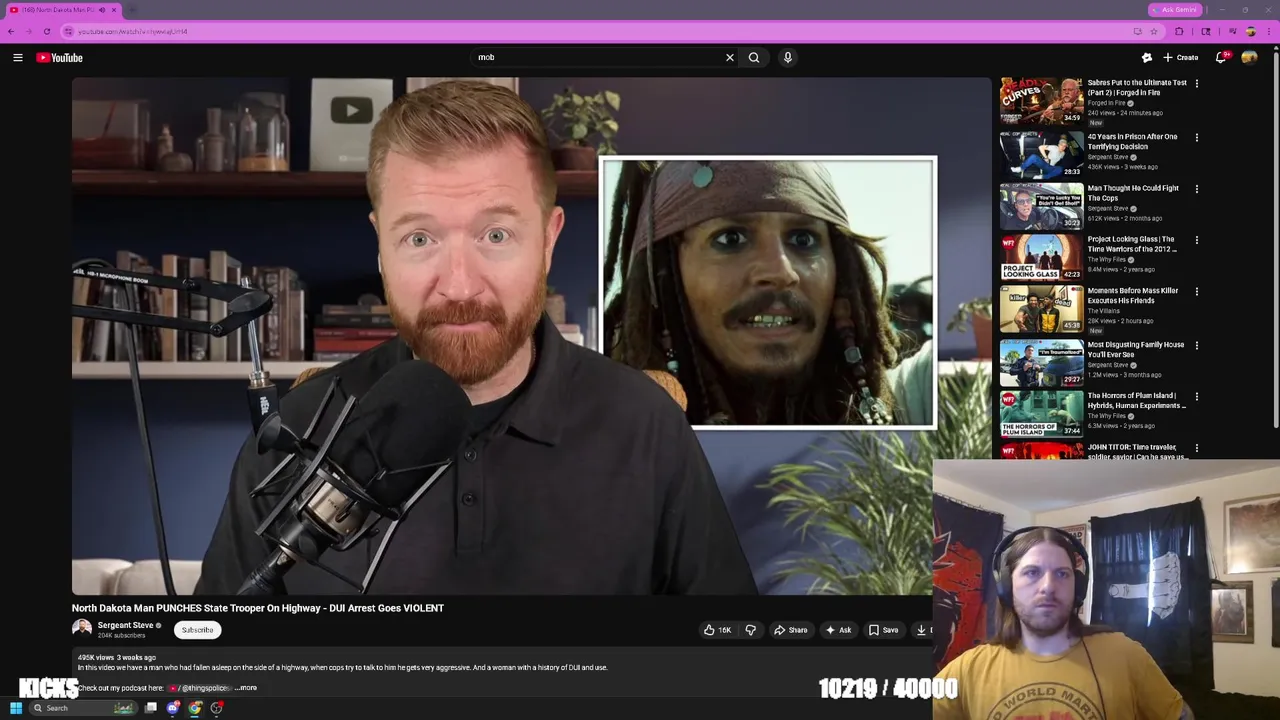
Task: Open the JOHN TITOR video title
Action: tap(1137, 452)
